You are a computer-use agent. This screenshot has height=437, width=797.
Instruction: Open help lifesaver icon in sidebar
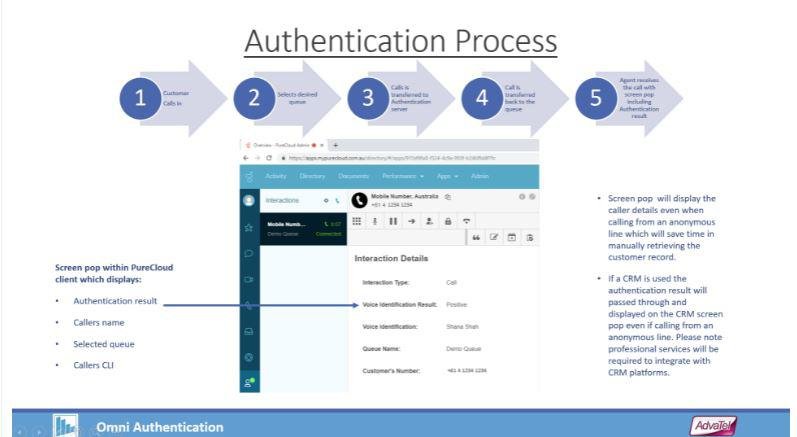pyautogui.click(x=249, y=357)
